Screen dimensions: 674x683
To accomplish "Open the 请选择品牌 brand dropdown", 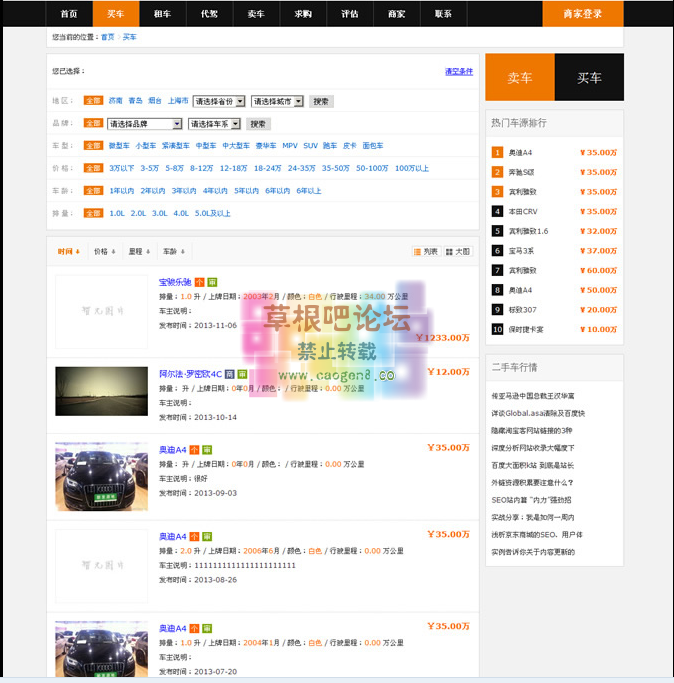I will click(144, 124).
